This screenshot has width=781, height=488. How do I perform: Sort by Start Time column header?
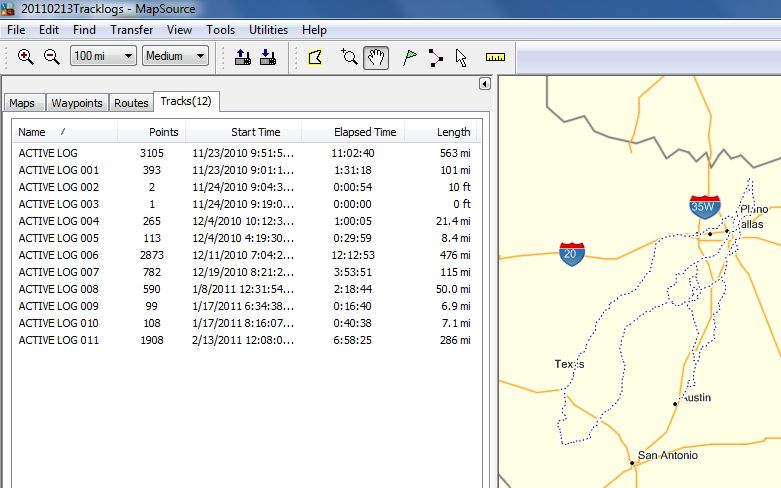tap(244, 132)
